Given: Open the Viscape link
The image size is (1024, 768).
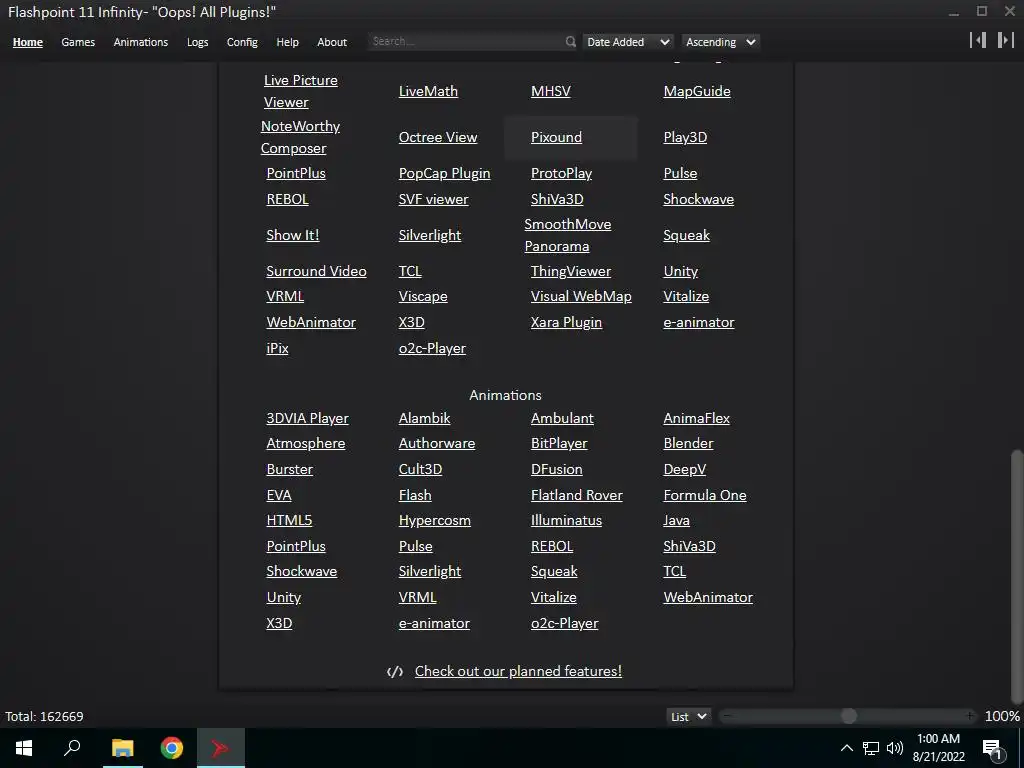Looking at the screenshot, I should [423, 296].
